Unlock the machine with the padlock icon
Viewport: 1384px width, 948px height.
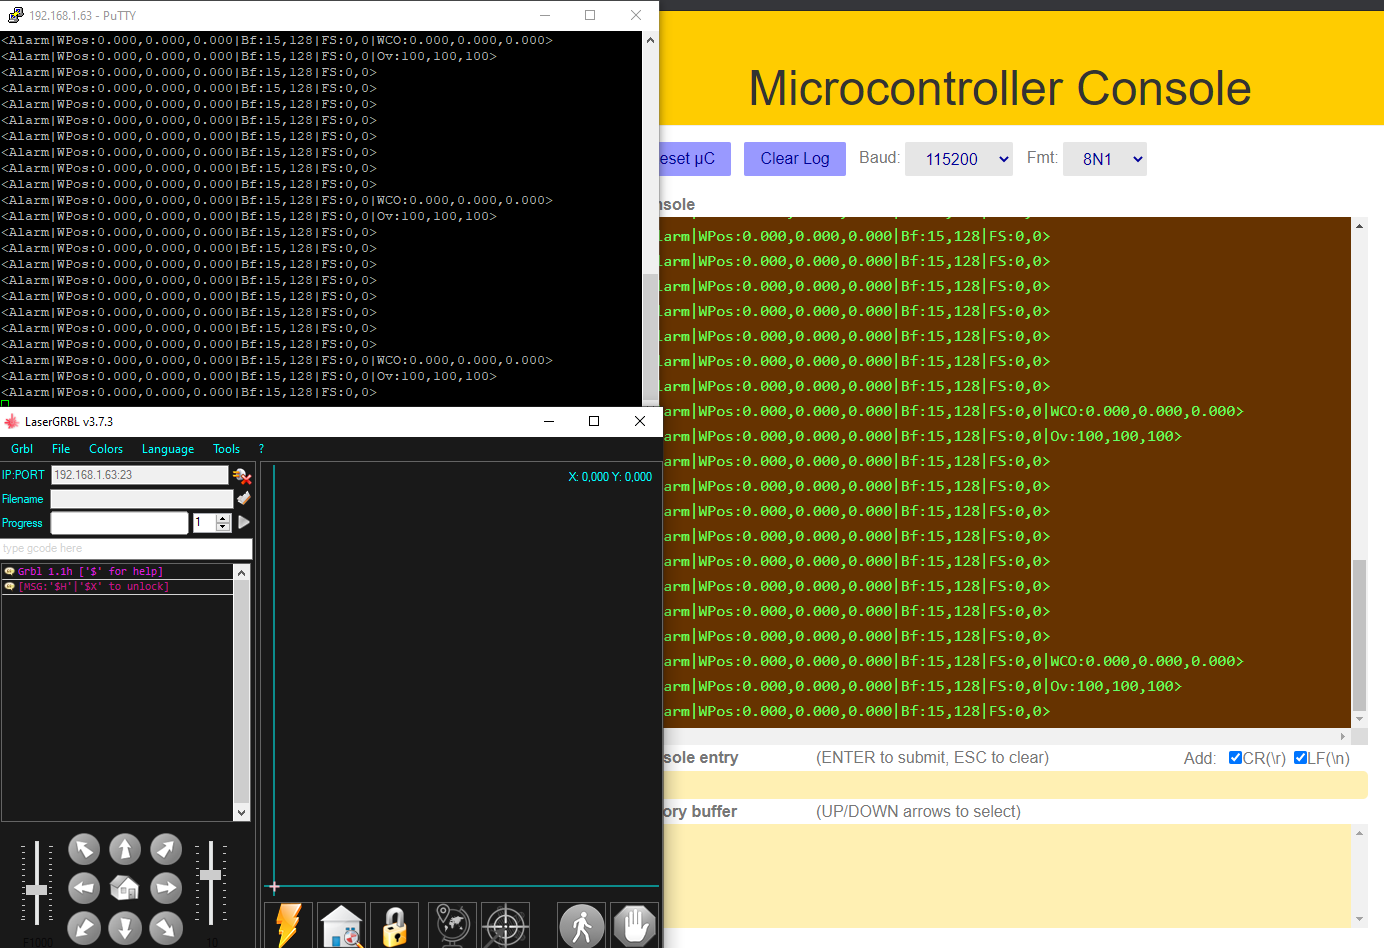point(394,924)
